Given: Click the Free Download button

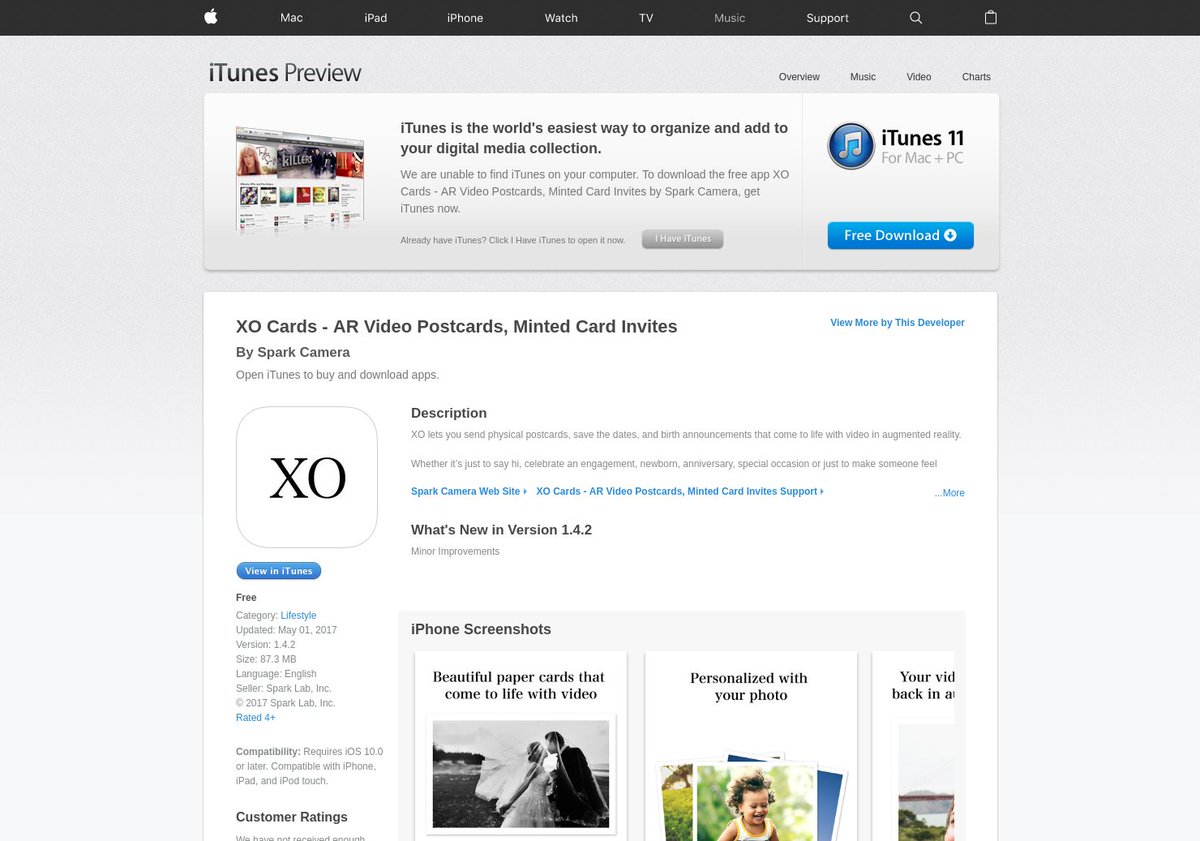Looking at the screenshot, I should [900, 236].
